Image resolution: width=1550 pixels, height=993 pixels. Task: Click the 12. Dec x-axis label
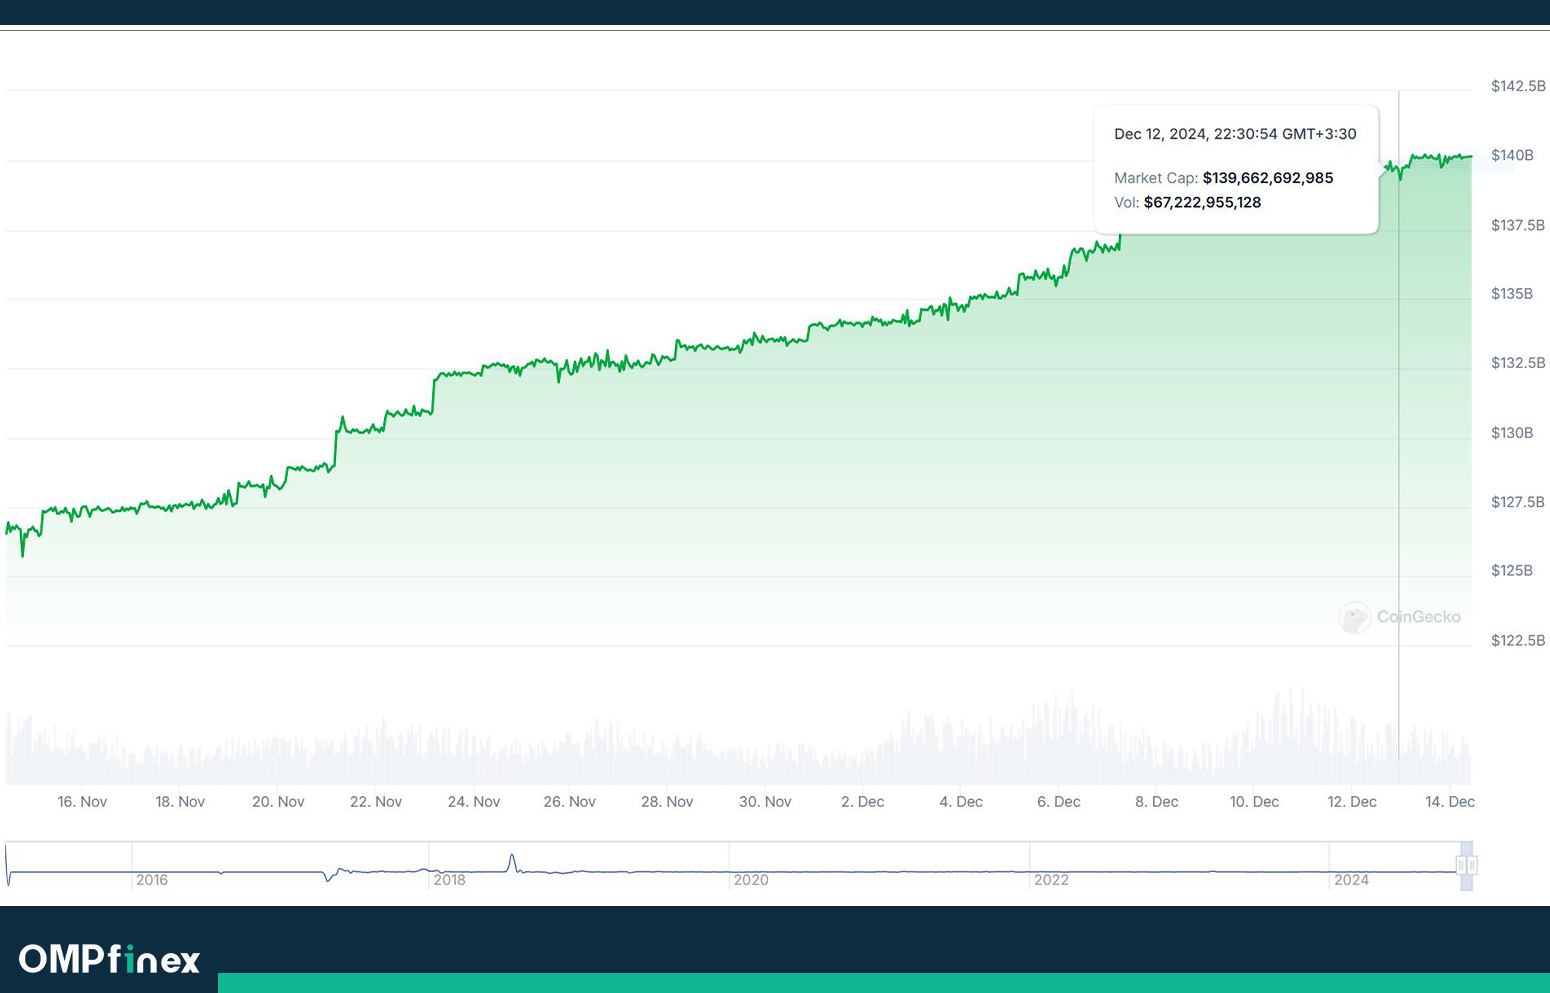1352,802
